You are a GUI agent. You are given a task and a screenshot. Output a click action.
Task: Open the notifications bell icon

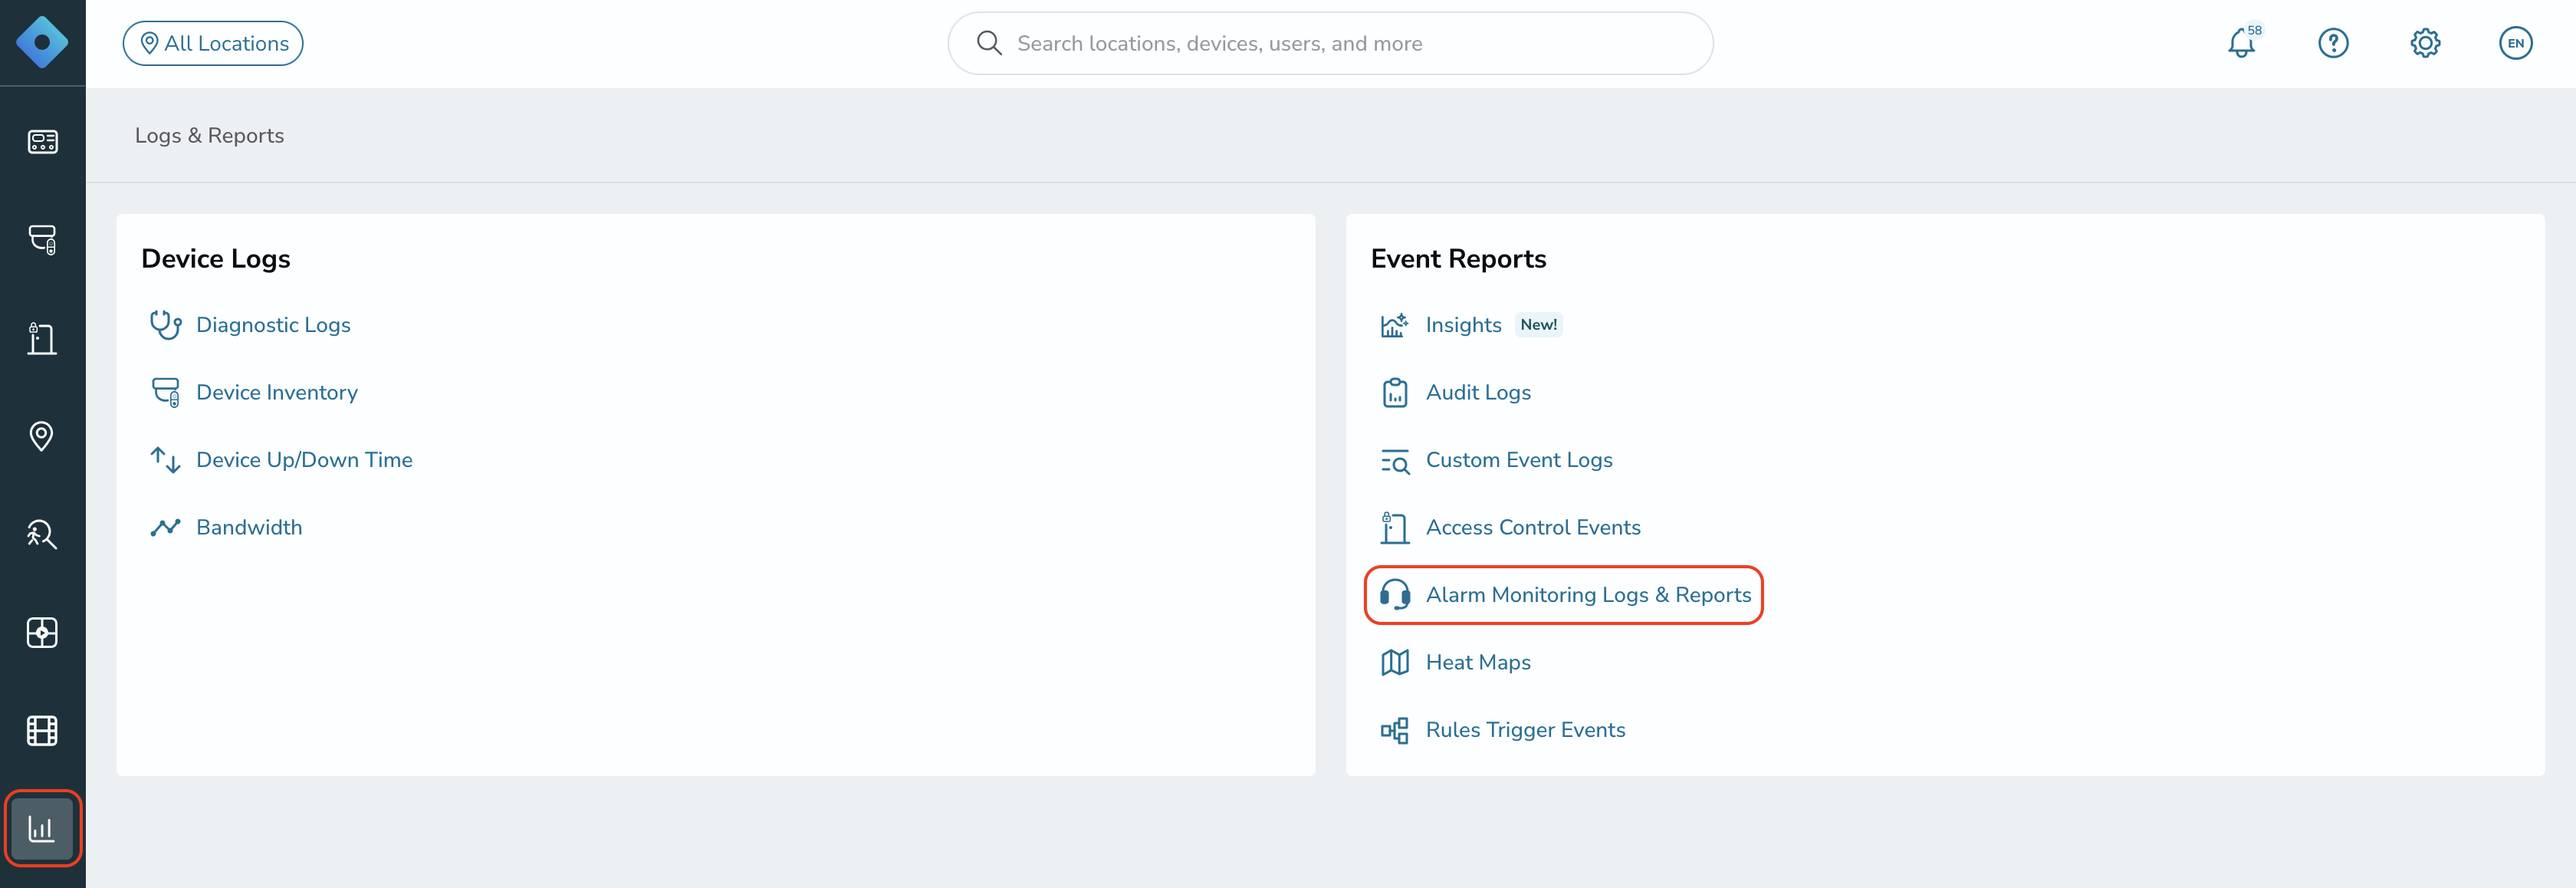point(2241,43)
